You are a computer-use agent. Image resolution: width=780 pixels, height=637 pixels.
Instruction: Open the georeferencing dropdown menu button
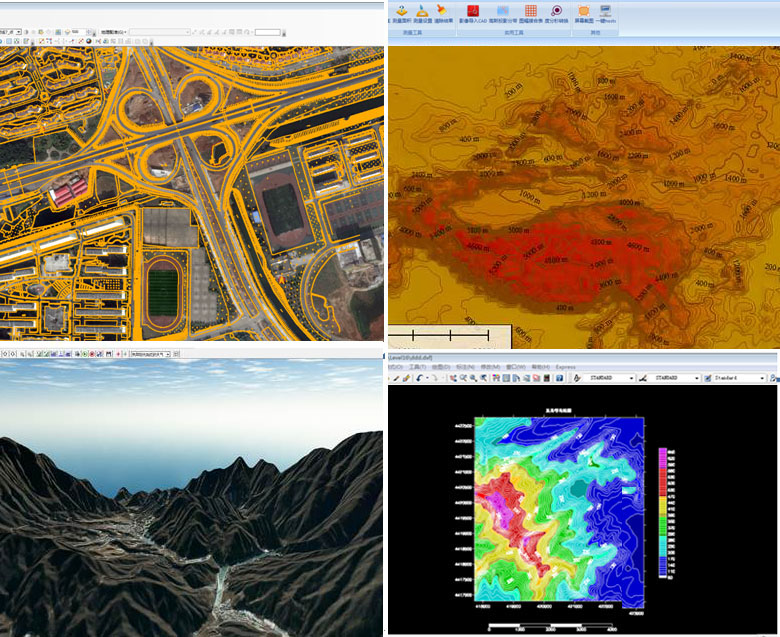pos(111,32)
